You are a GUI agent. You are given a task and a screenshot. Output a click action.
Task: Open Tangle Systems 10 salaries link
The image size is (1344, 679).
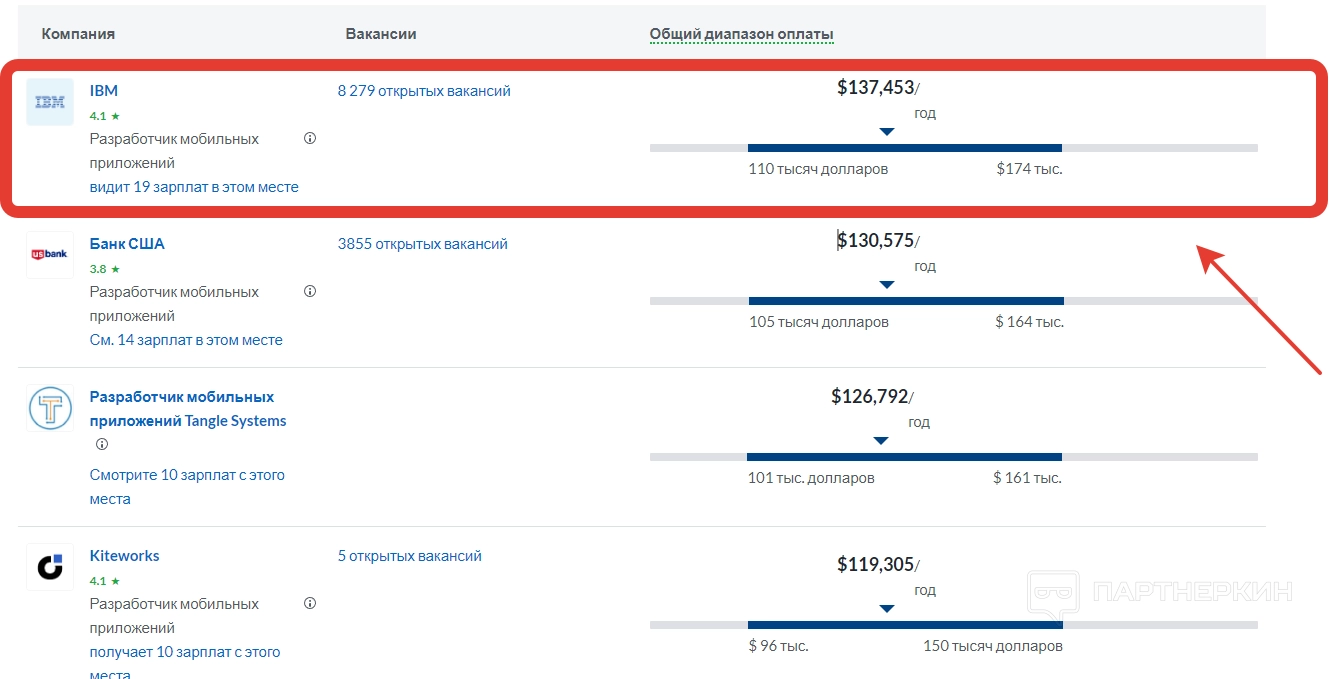pyautogui.click(x=187, y=475)
